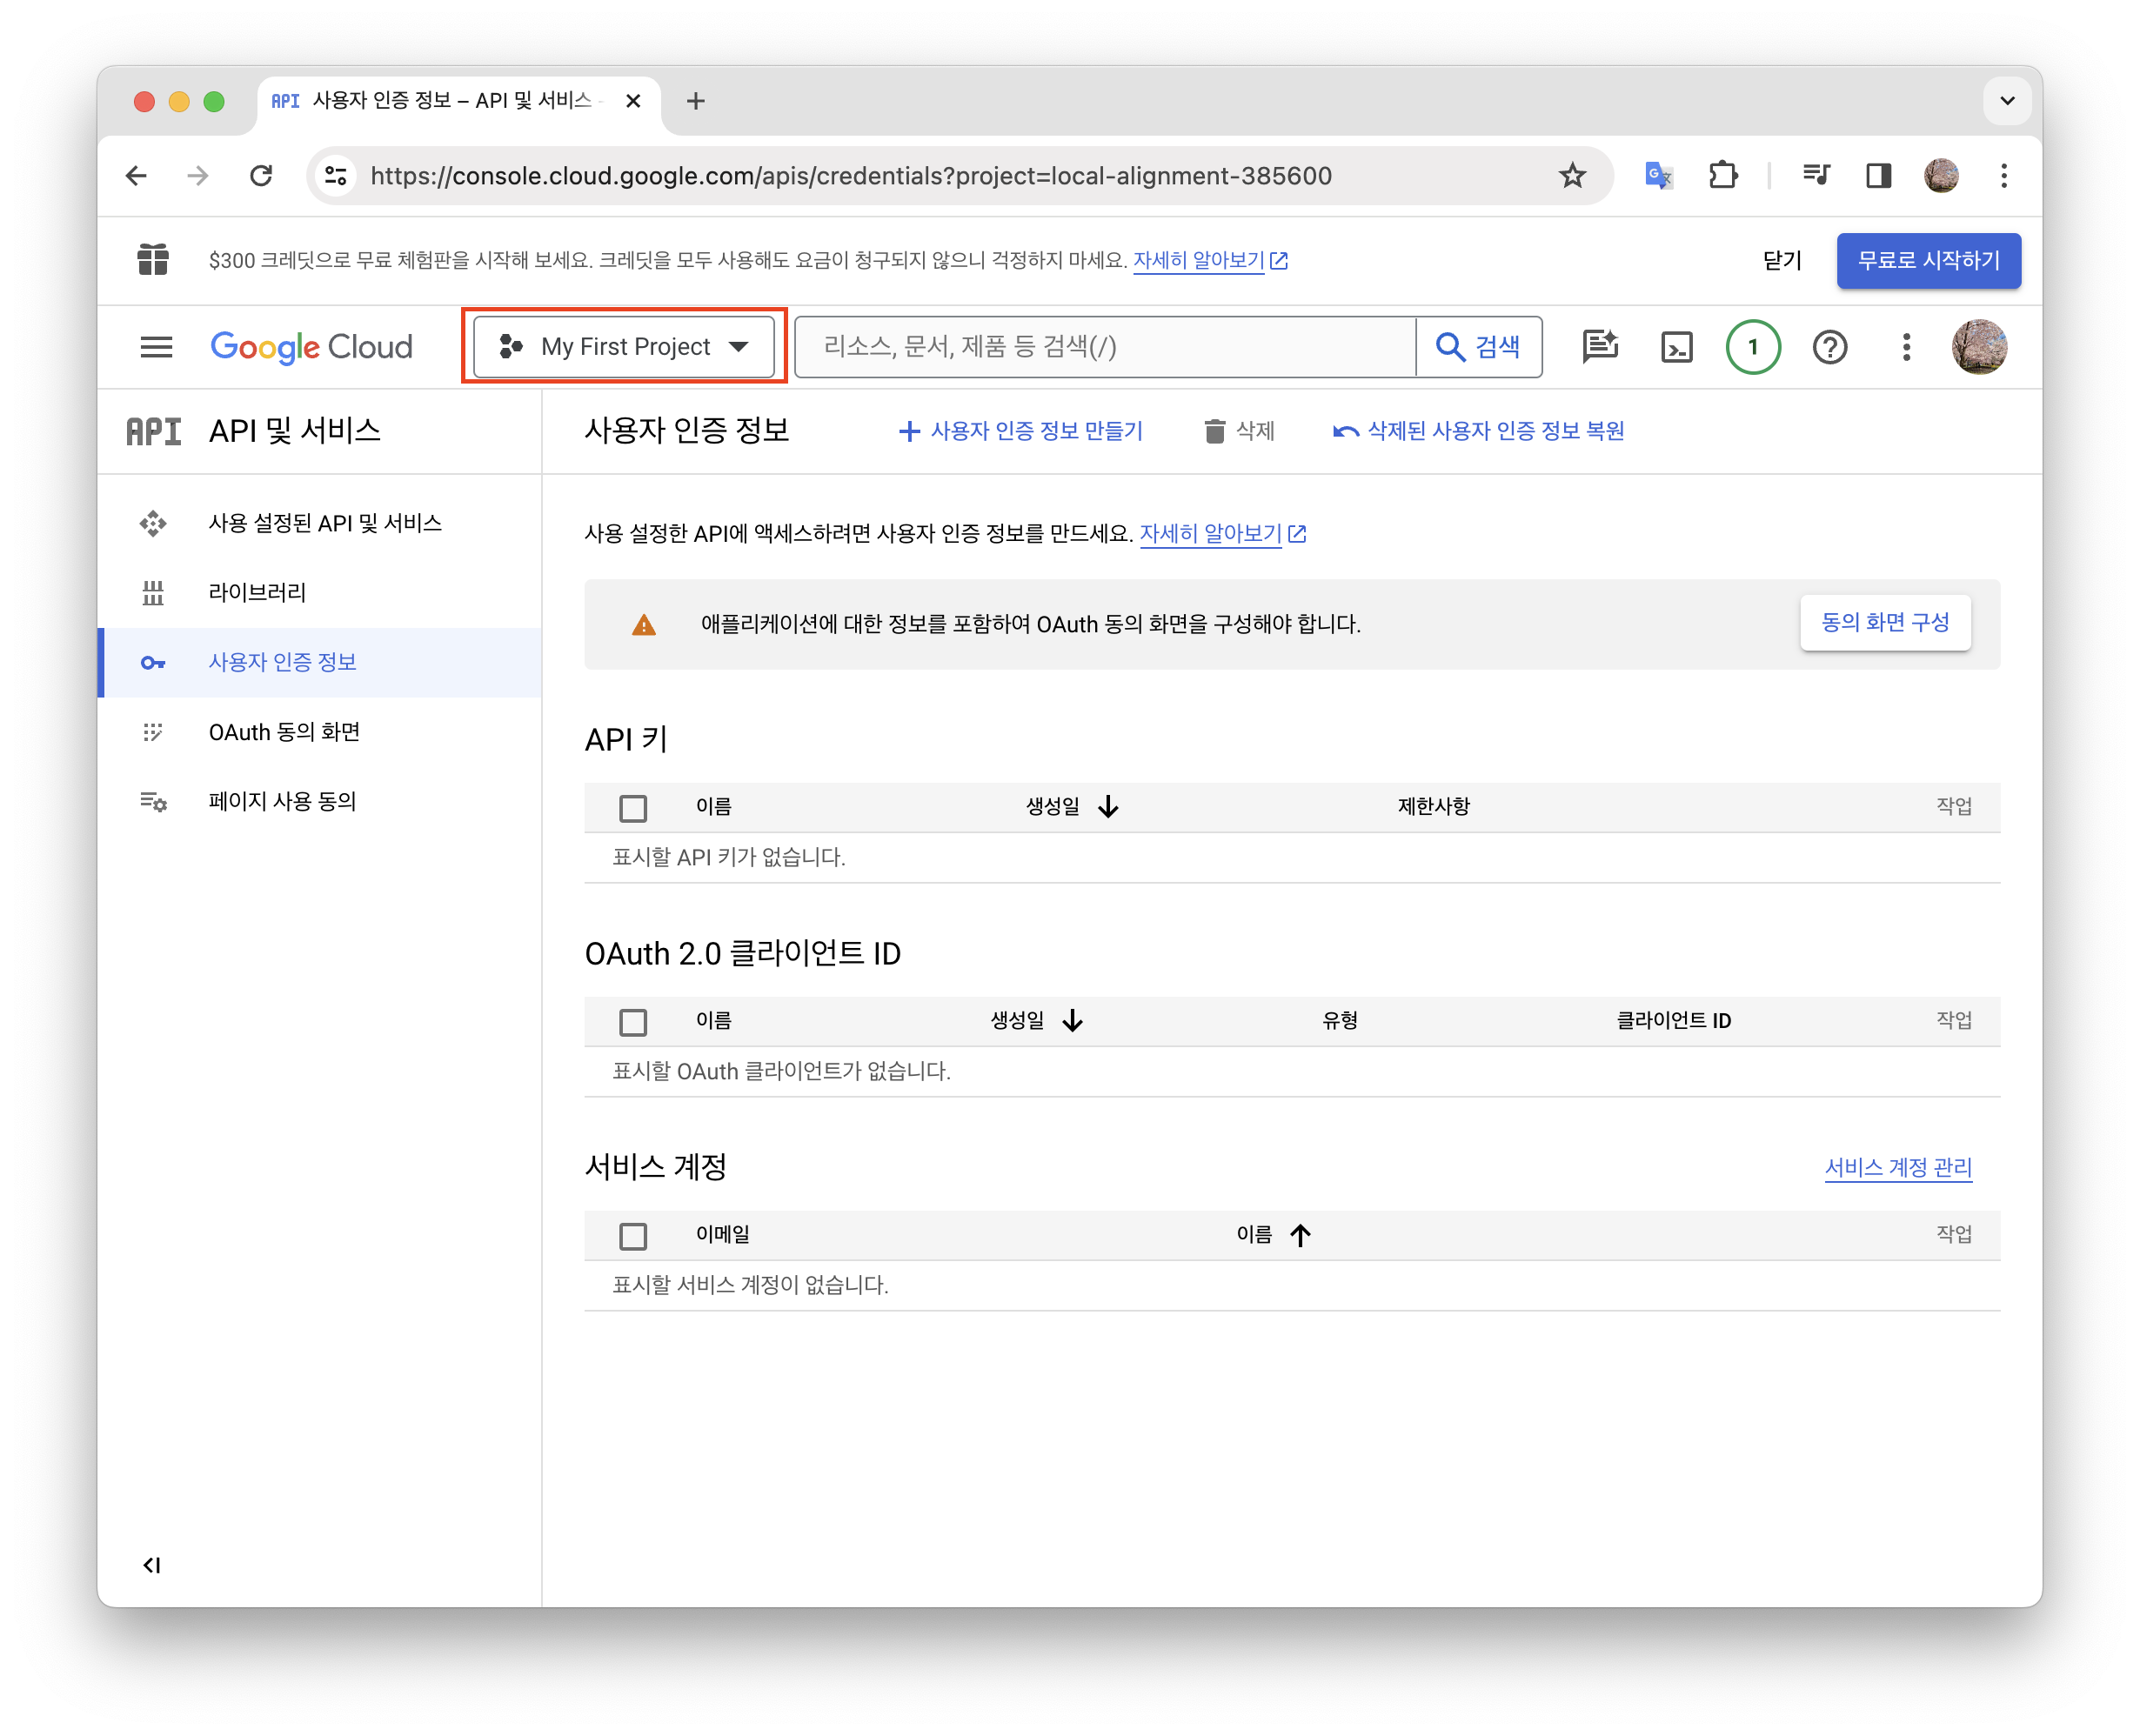The width and height of the screenshot is (2140, 1736).
Task: Open the manage service accounts link
Action: pos(1897,1167)
